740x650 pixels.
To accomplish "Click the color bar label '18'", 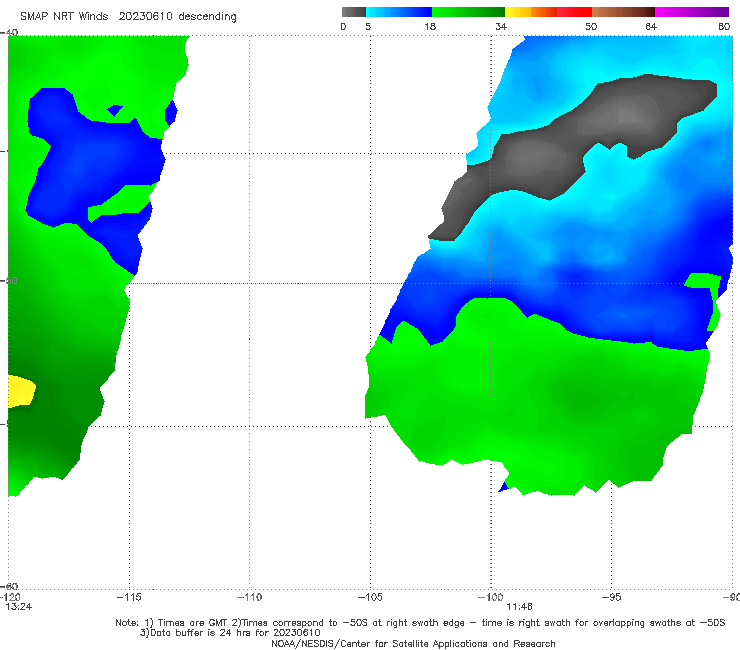I will pos(430,26).
